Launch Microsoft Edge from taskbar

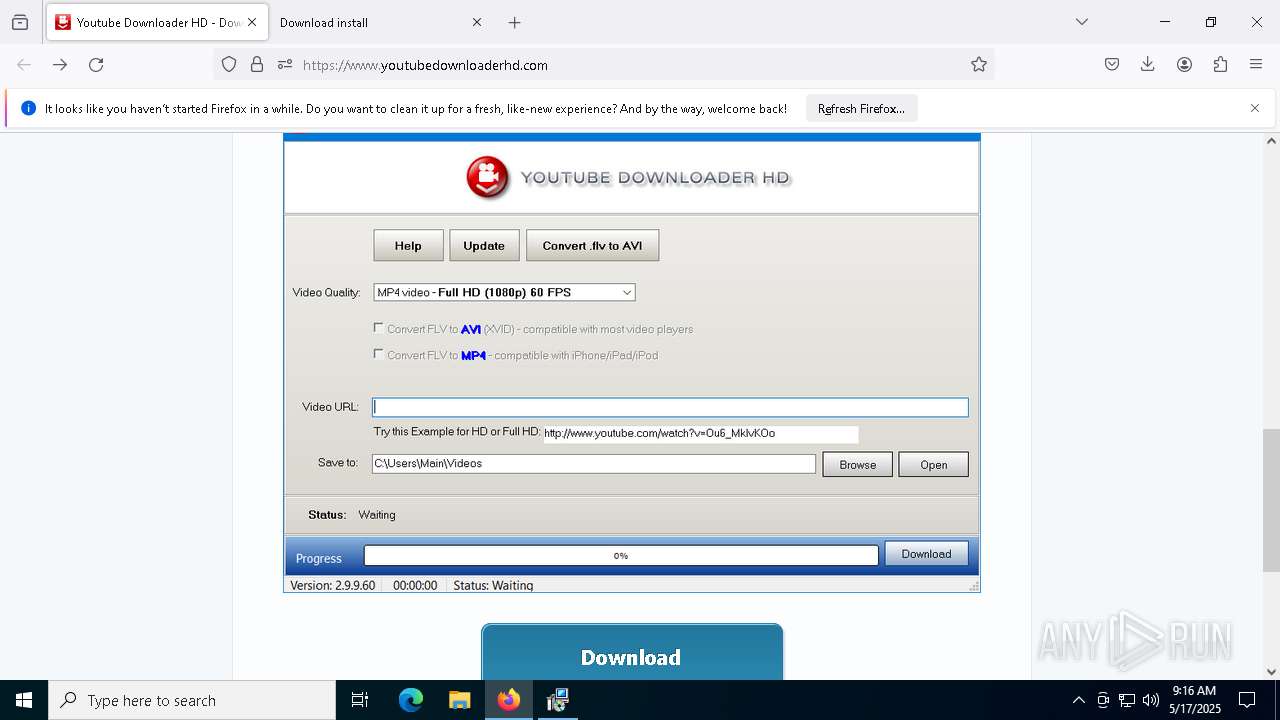point(411,700)
